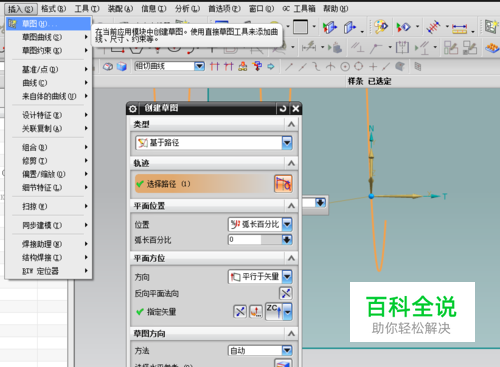Click the blue measuring ruler icon in top toolbar

(x=459, y=28)
